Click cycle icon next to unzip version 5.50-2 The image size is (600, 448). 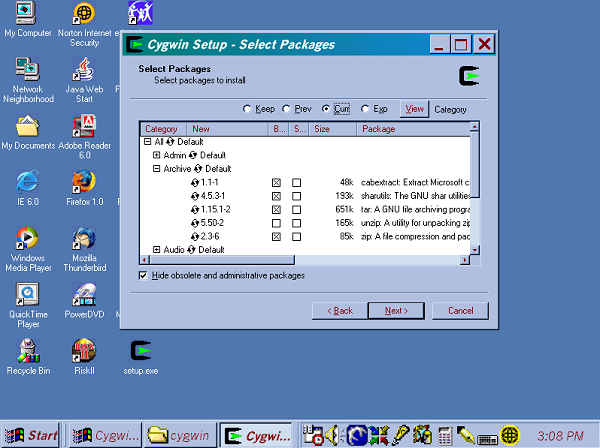pos(195,223)
